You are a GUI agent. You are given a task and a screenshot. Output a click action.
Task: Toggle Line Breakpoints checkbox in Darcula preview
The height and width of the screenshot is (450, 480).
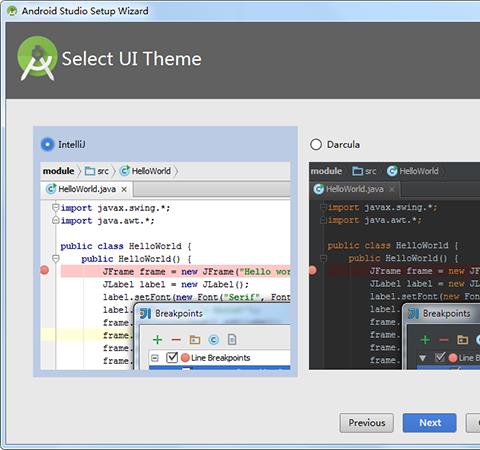(x=440, y=357)
